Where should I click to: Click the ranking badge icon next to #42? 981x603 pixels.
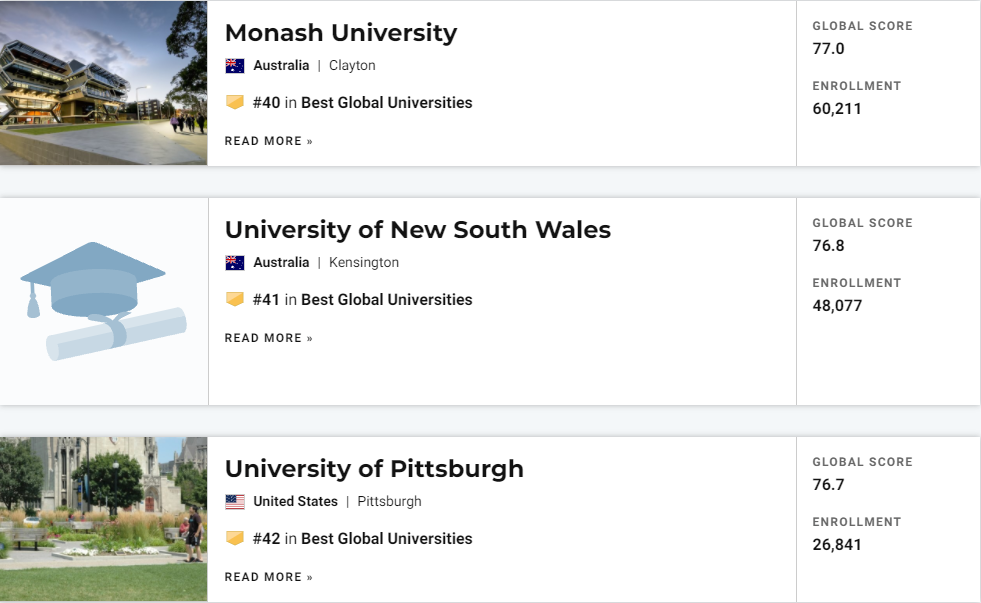tap(235, 538)
